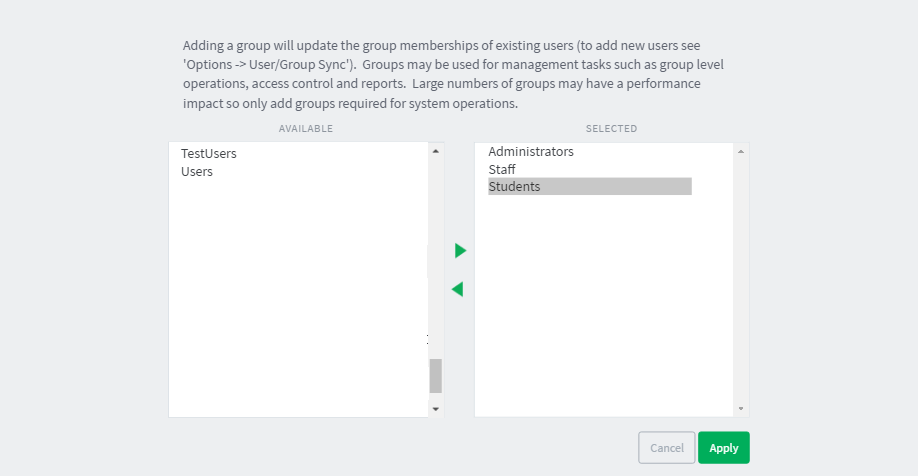The image size is (918, 476).
Task: Click the green right arrow to add group
Action: pyautogui.click(x=460, y=251)
